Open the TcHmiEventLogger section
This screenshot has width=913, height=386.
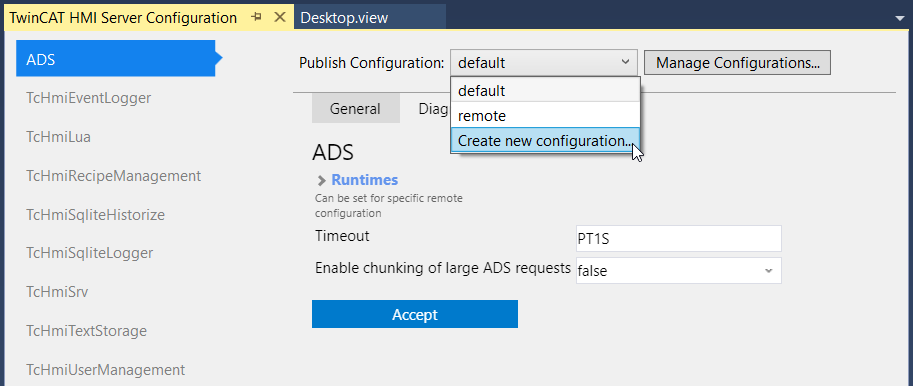[x=89, y=98]
